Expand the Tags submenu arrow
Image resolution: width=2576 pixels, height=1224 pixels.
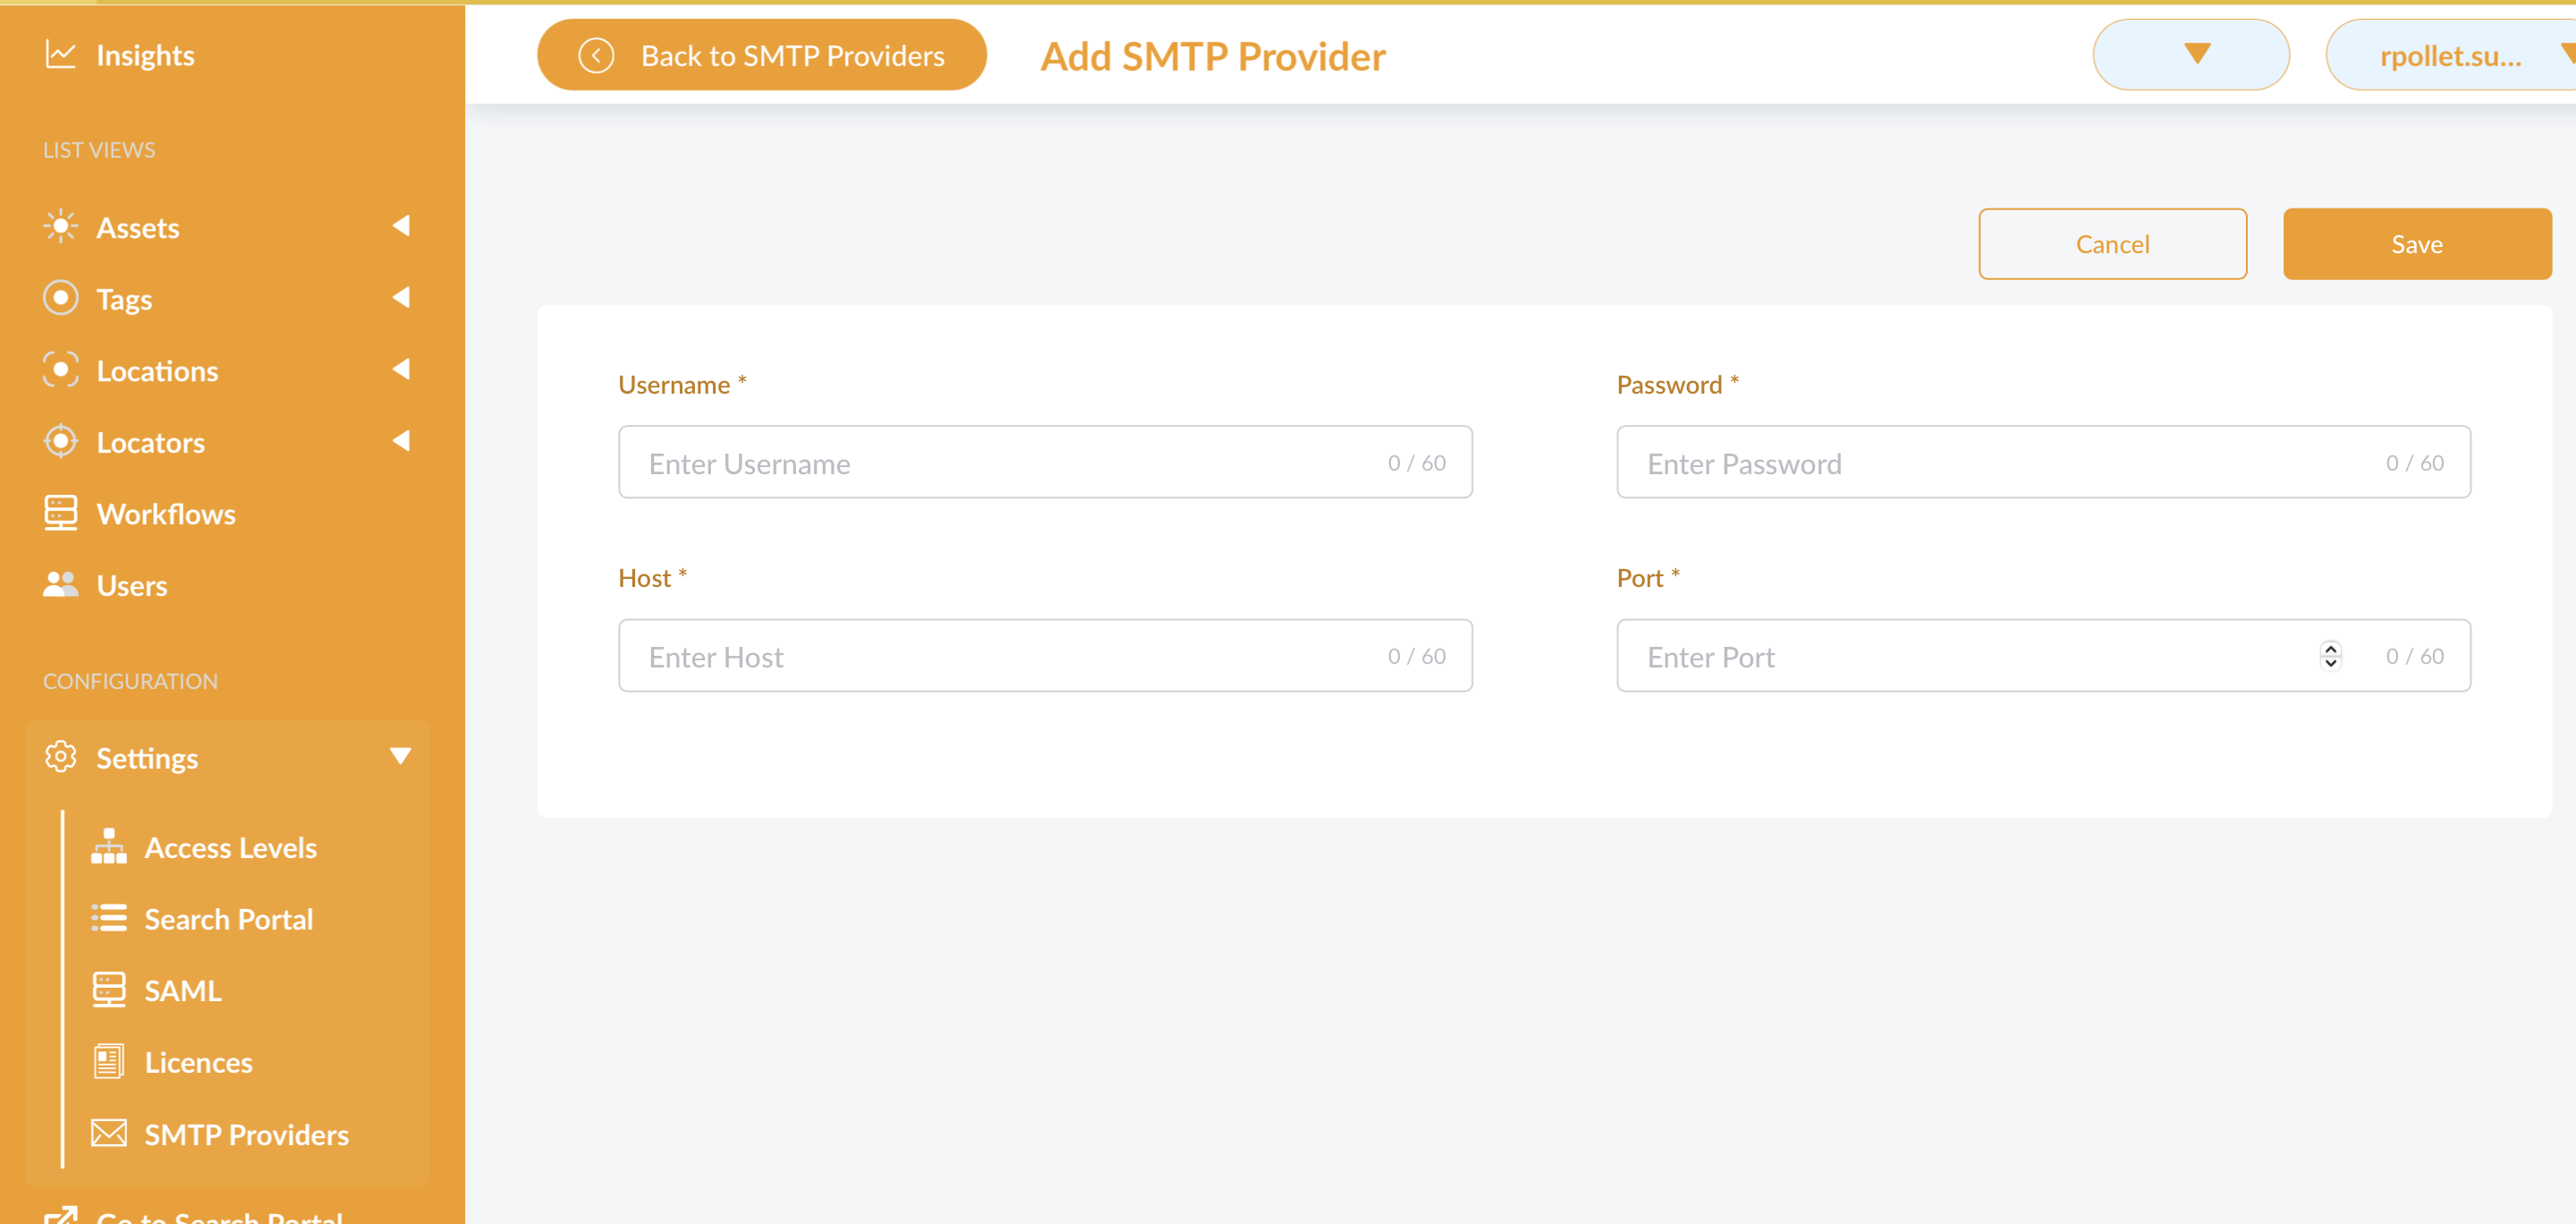tap(401, 298)
